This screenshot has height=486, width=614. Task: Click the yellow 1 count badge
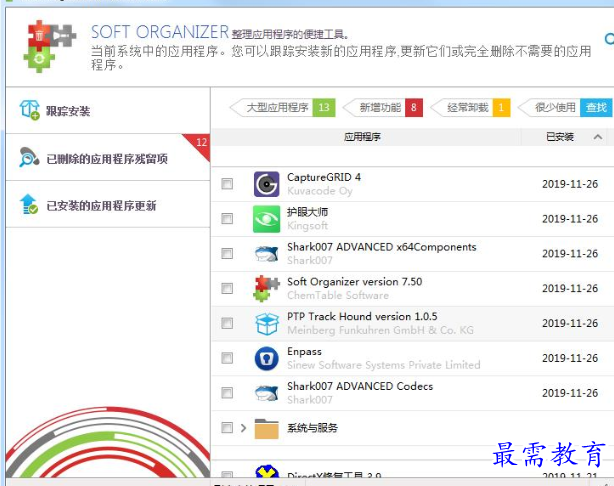(x=501, y=107)
